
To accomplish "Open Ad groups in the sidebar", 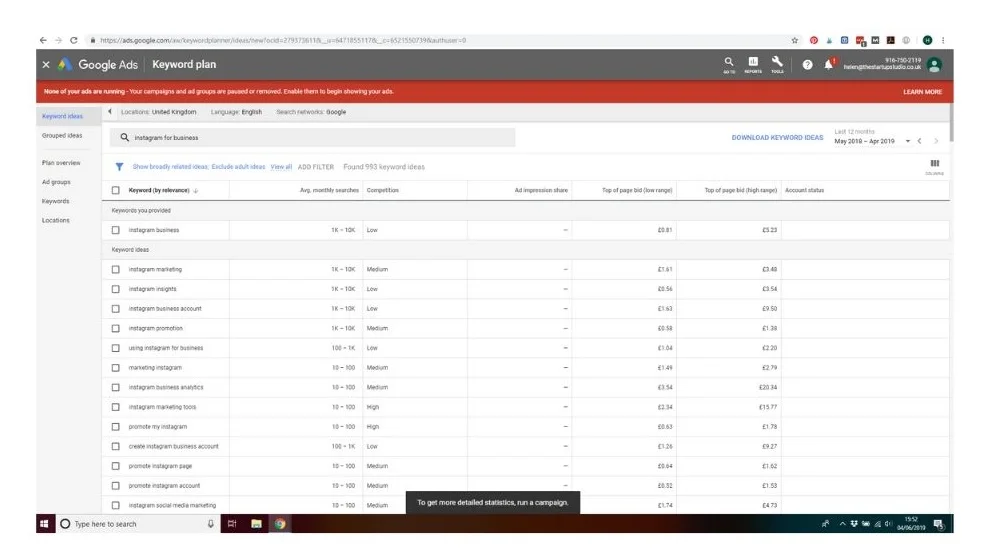I will [x=56, y=182].
